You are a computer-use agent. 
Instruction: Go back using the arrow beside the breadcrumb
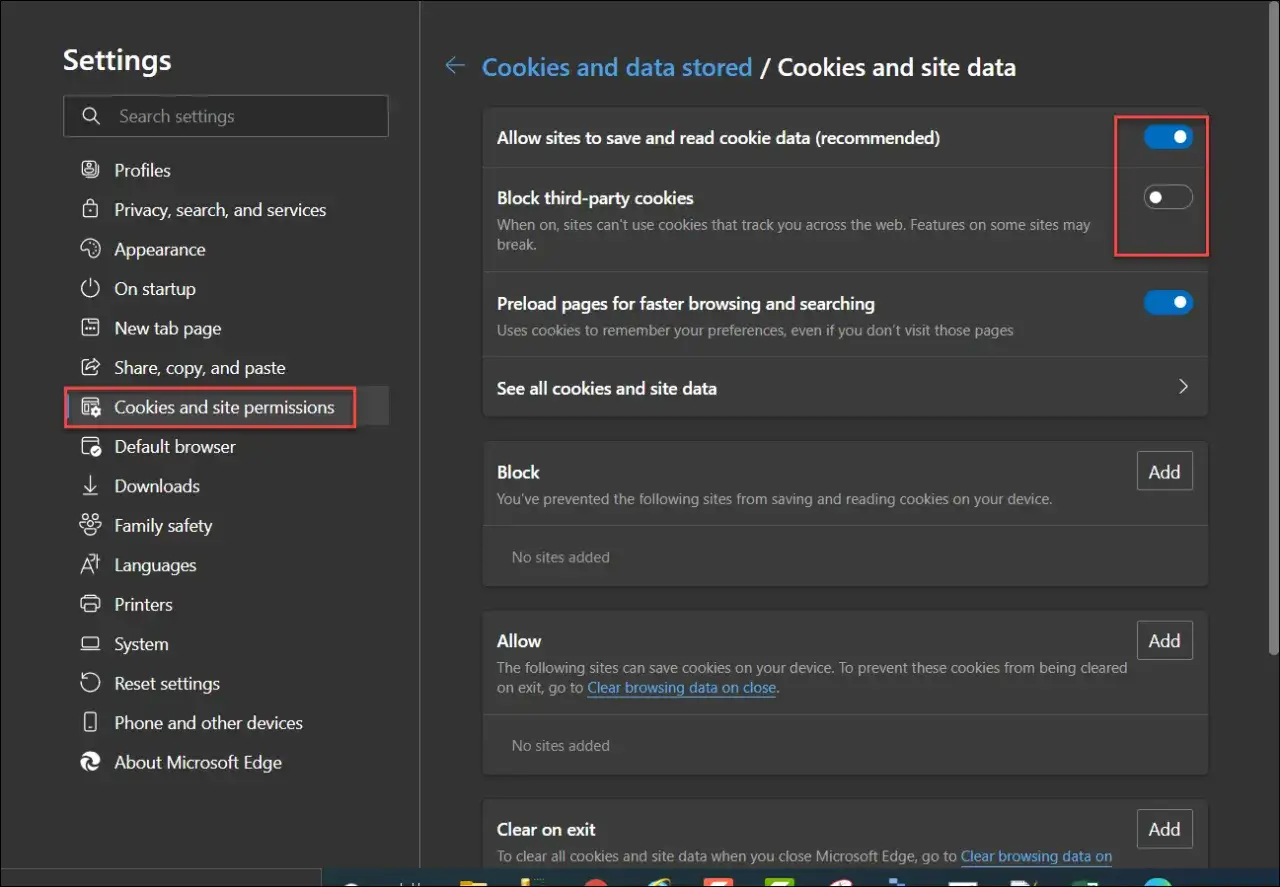click(455, 66)
